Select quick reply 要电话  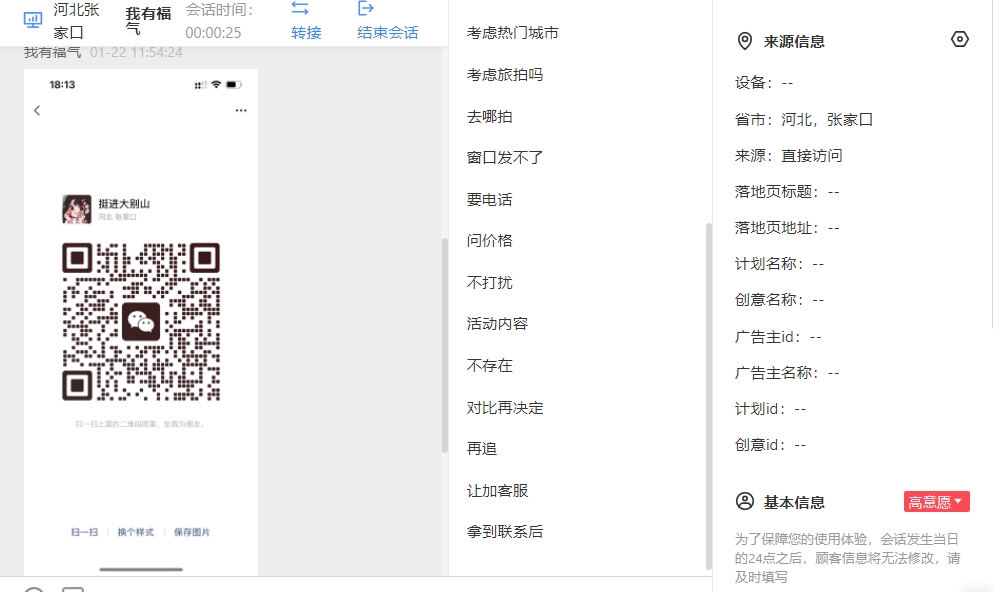pos(490,199)
